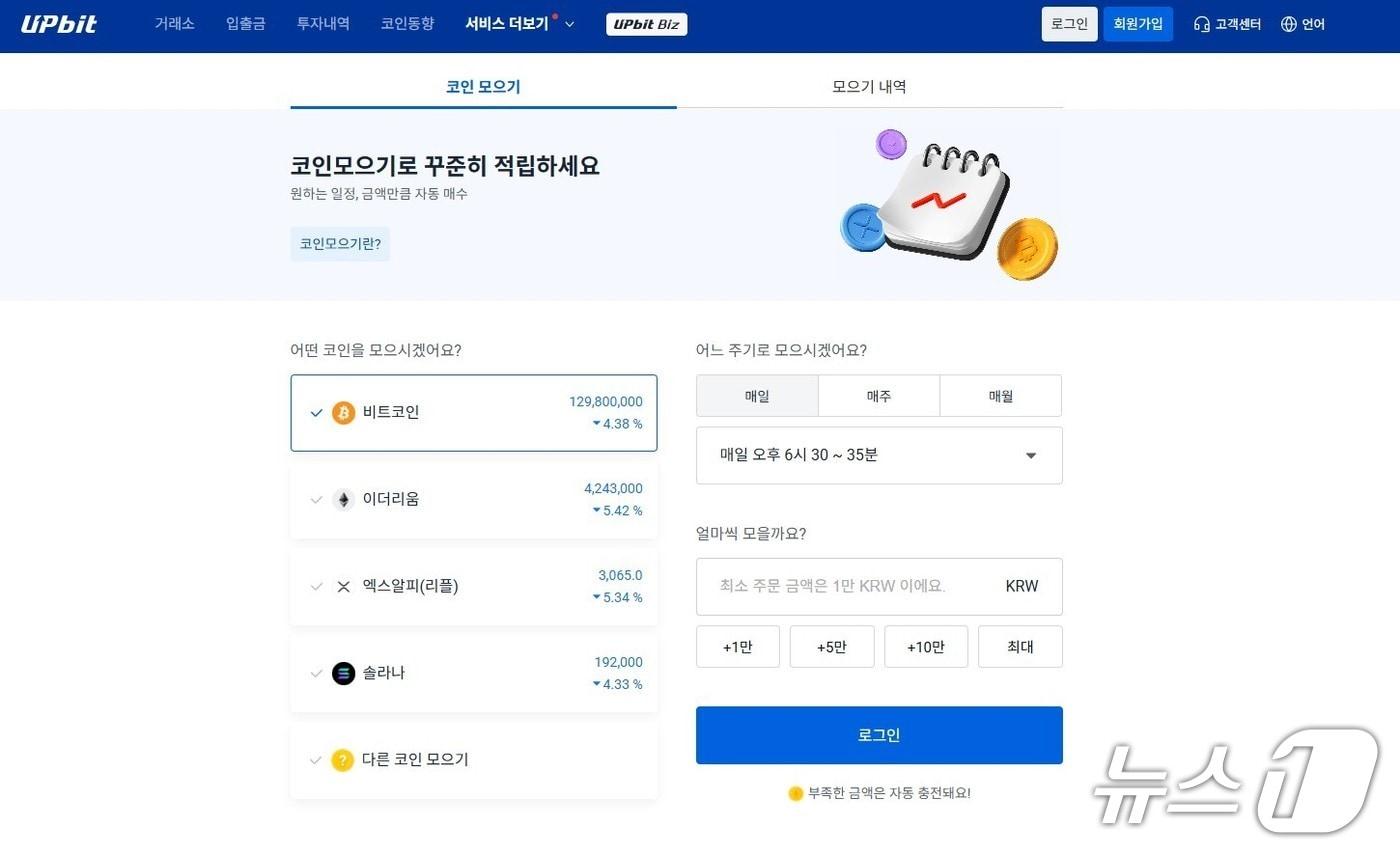Viewport: 1400px width, 855px height.
Task: Select the Bitcoin coin icon
Action: (x=343, y=412)
